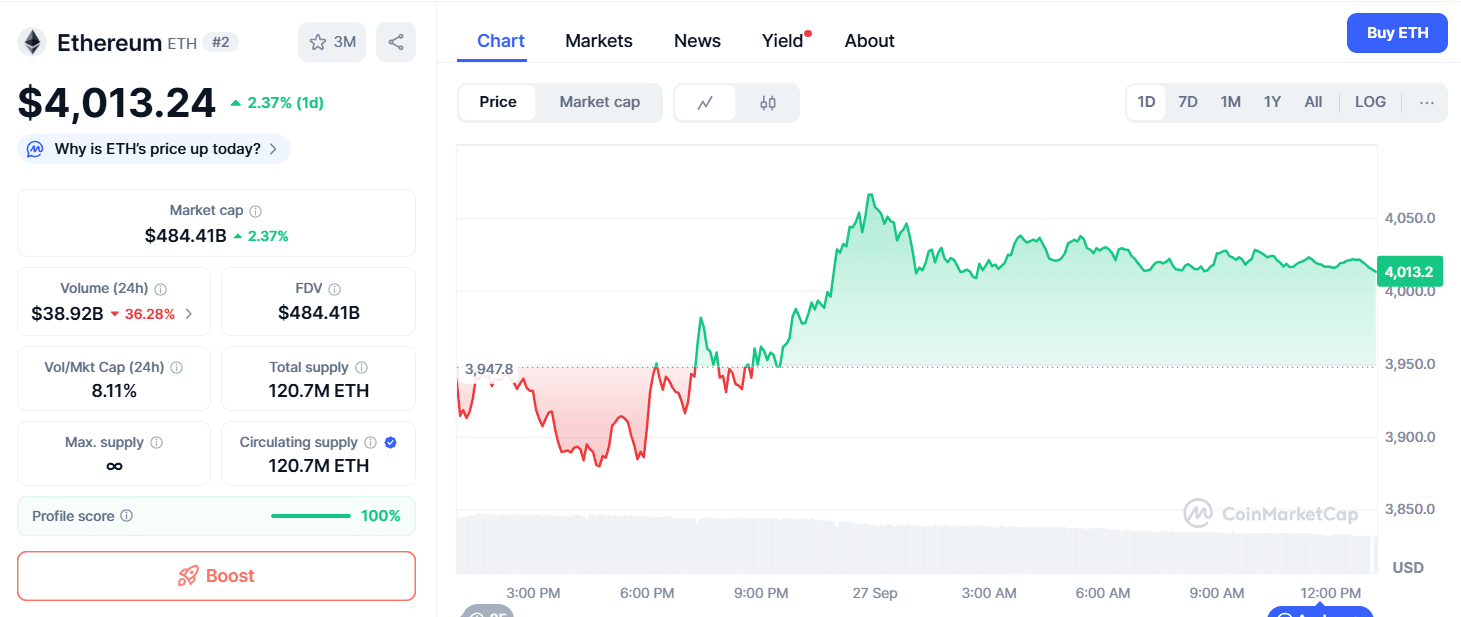1461x617 pixels.
Task: Enable the LOG scale option
Action: pos(1370,102)
